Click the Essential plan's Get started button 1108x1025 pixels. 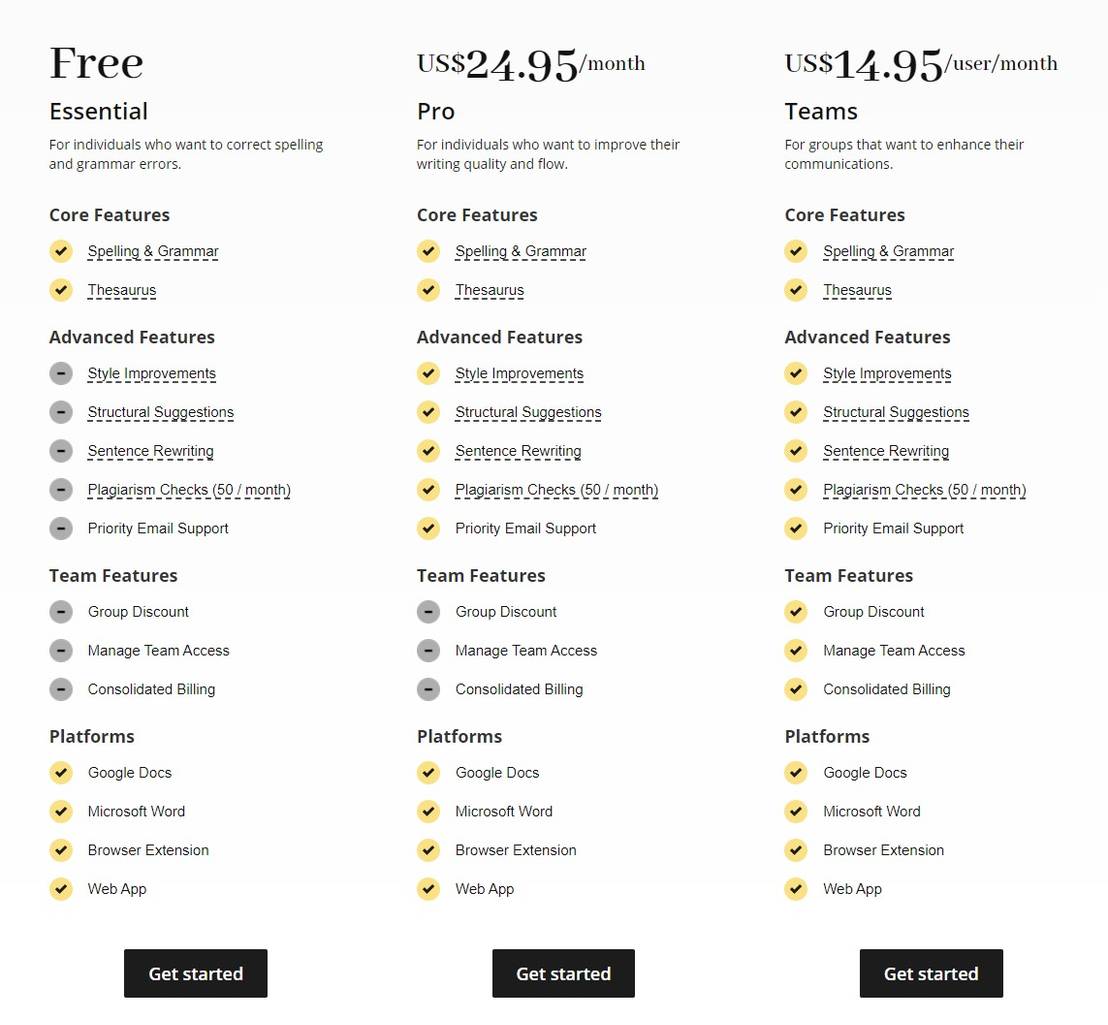point(195,973)
